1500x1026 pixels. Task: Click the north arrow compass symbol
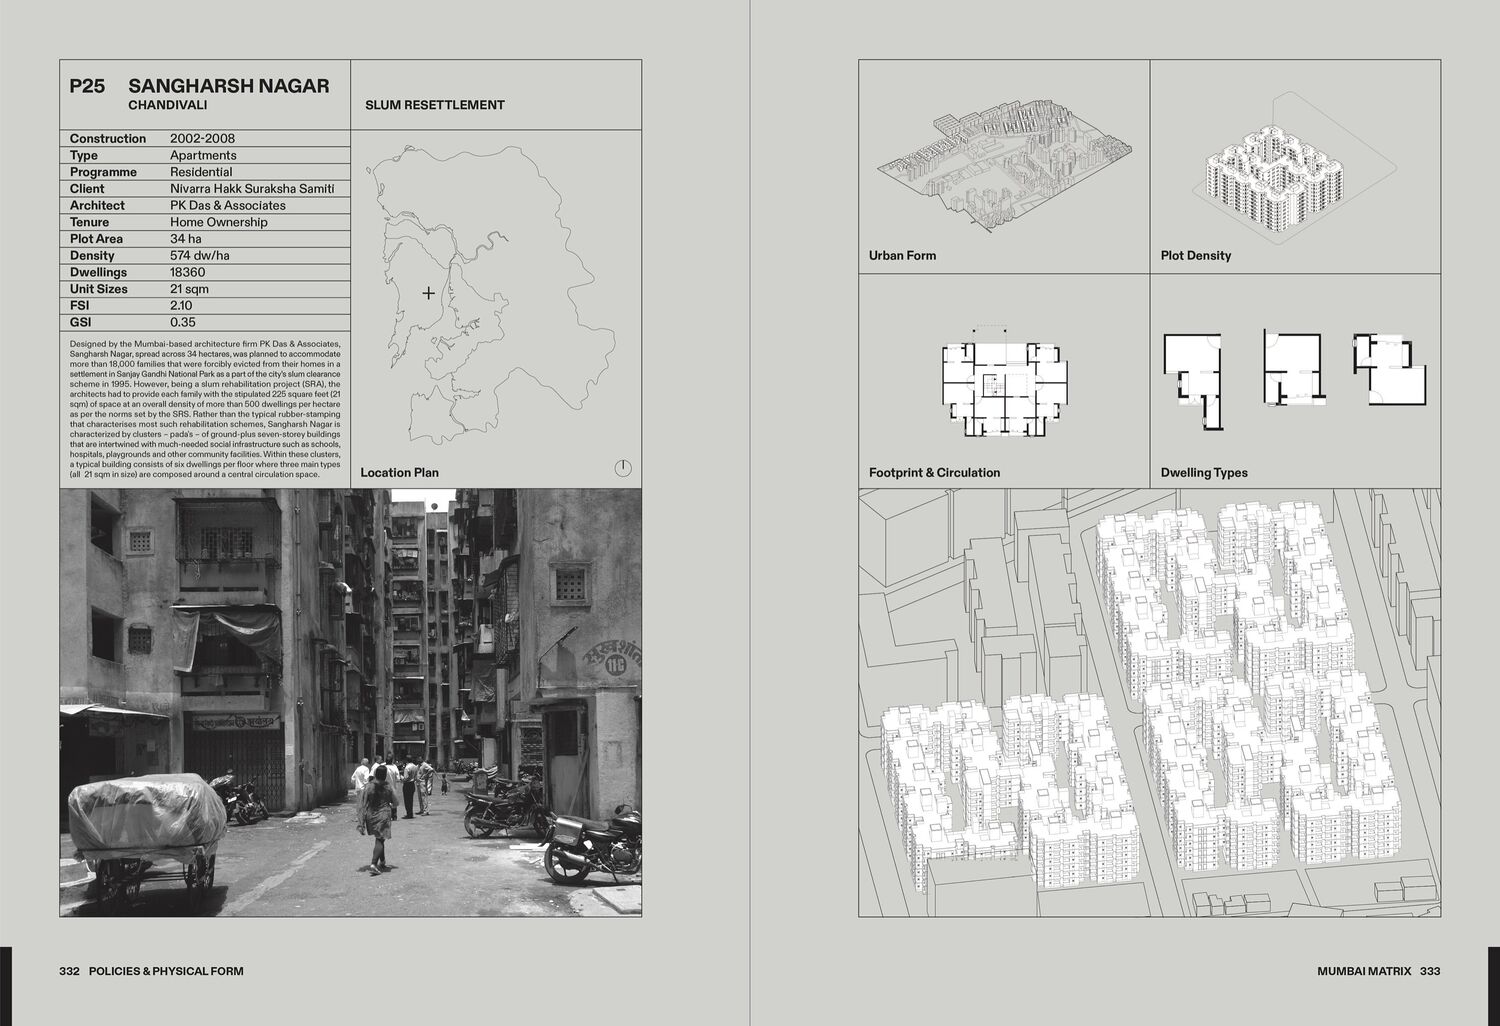point(623,468)
